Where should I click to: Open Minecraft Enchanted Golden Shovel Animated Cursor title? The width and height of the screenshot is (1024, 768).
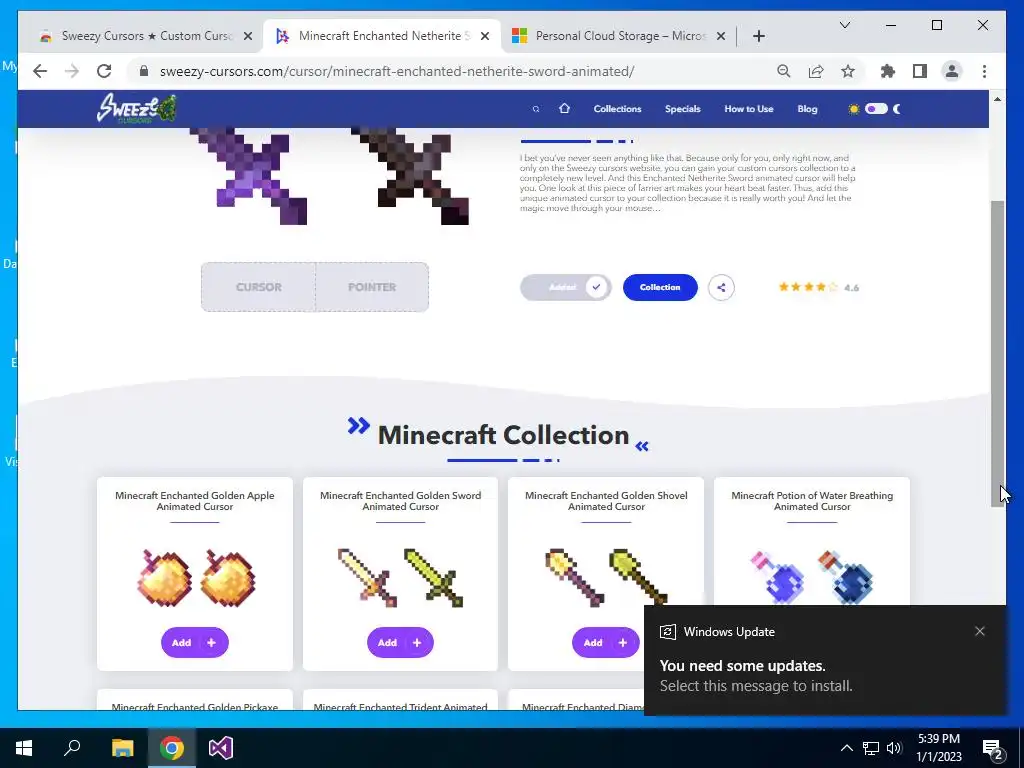point(606,501)
